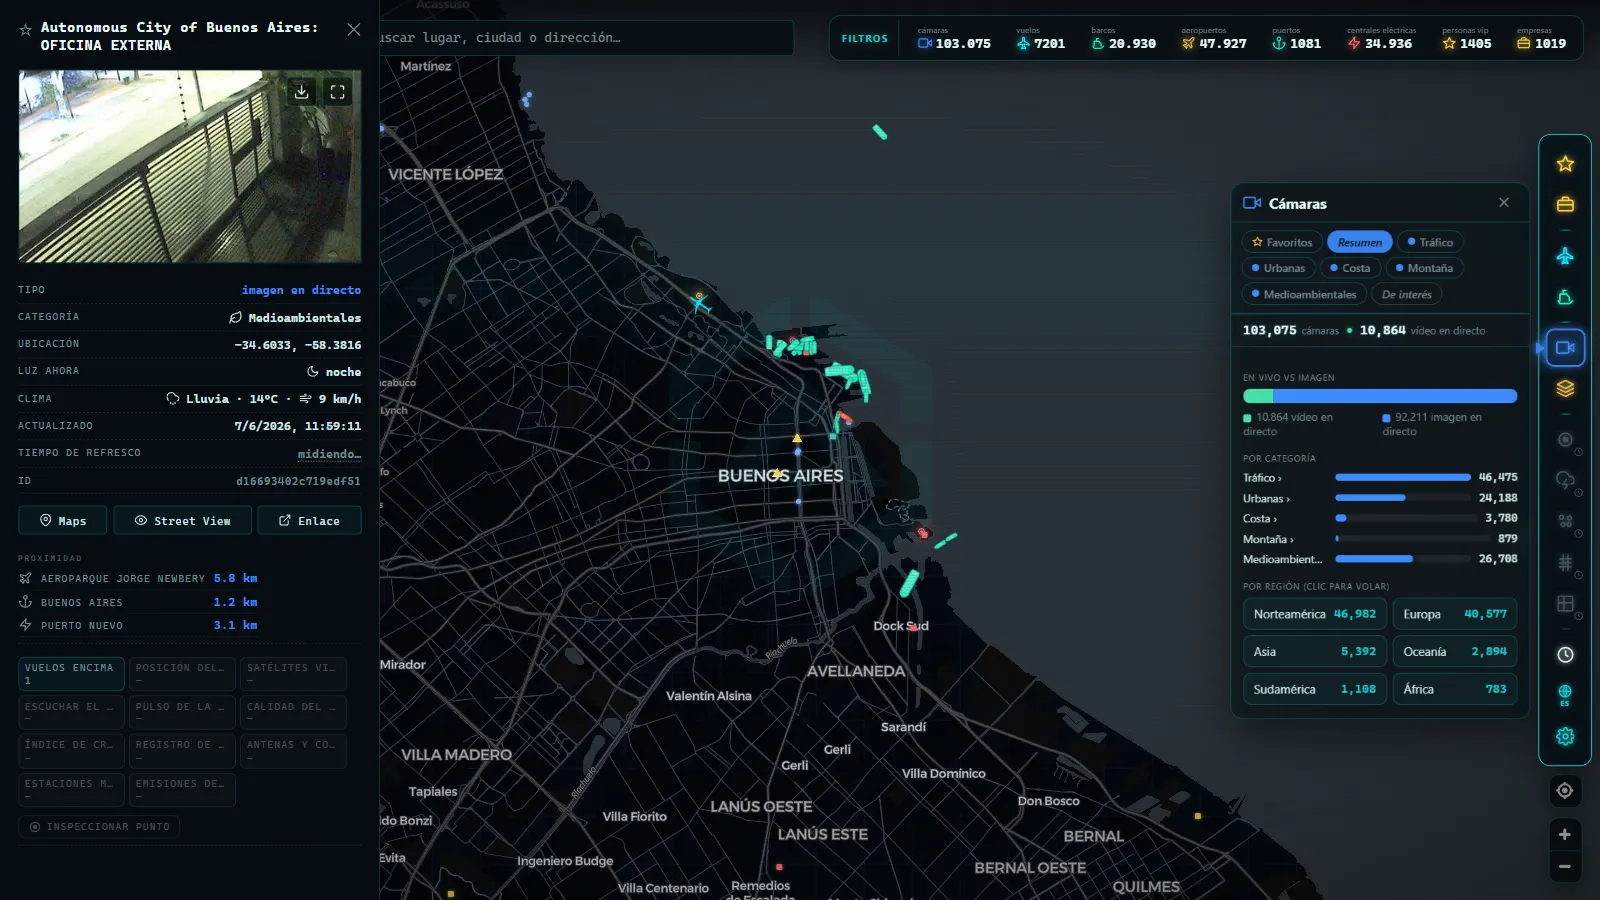Click the weather cloud icon in sidebar
Image resolution: width=1600 pixels, height=900 pixels.
(1565, 481)
